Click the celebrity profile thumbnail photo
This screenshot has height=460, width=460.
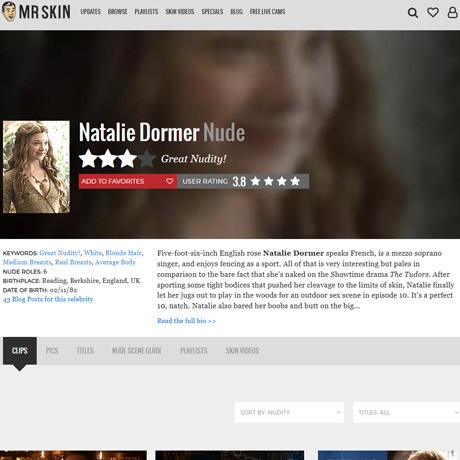click(36, 167)
